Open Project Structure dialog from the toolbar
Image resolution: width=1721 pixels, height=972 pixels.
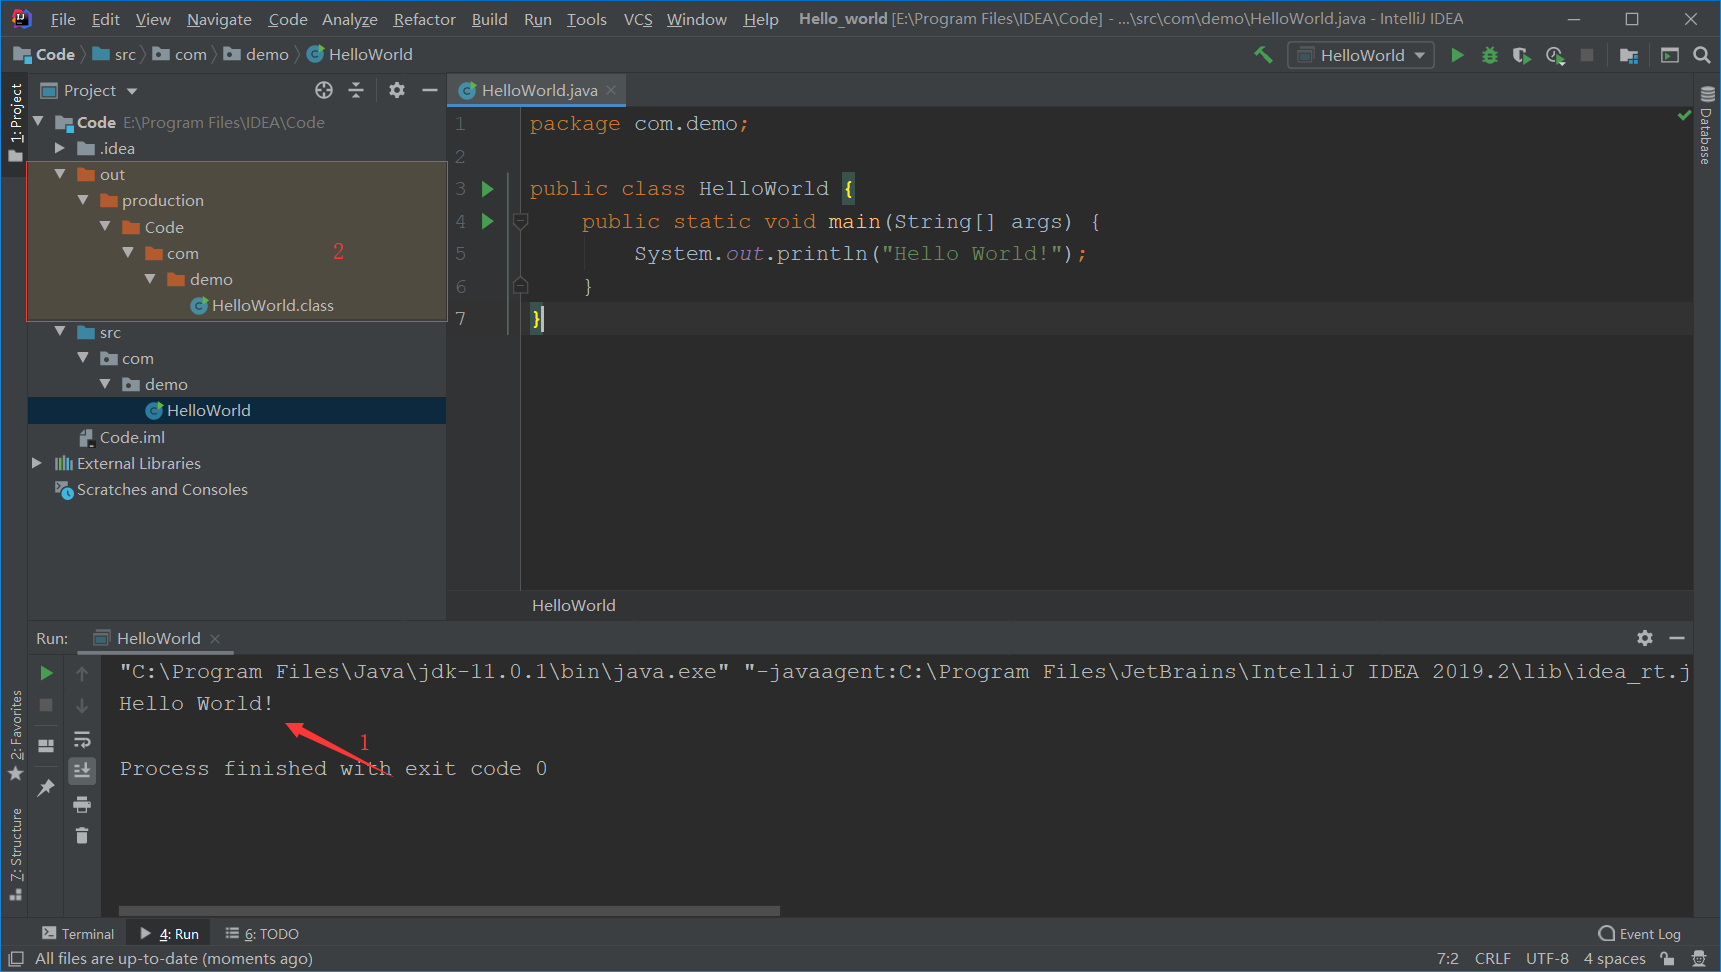point(1629,55)
